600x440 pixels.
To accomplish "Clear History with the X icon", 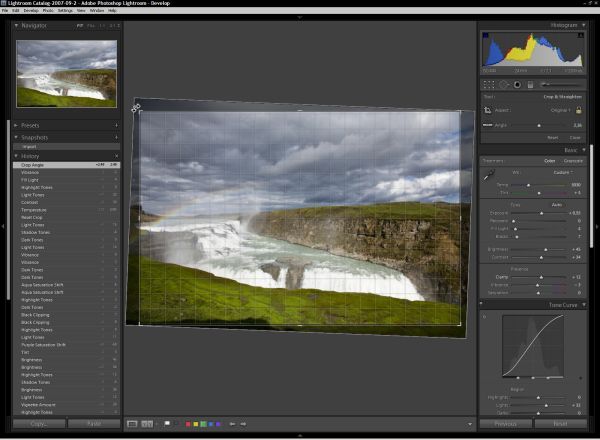I will [x=116, y=156].
